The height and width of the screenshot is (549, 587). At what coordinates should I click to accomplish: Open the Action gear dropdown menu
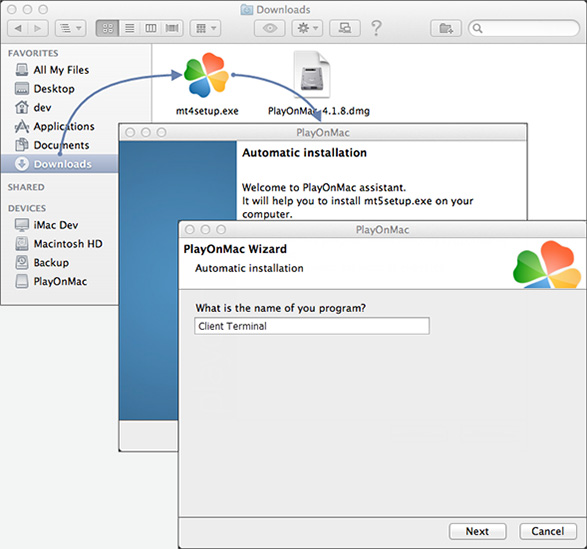tap(307, 28)
